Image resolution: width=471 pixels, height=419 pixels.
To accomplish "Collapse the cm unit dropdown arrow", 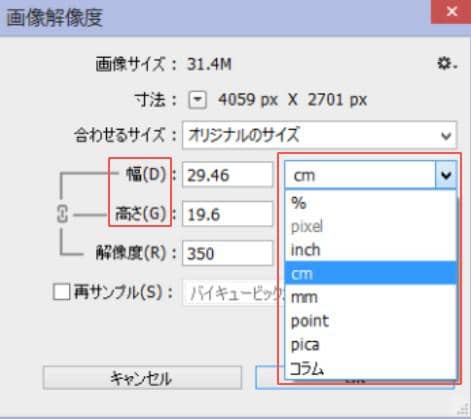I will tap(446, 175).
